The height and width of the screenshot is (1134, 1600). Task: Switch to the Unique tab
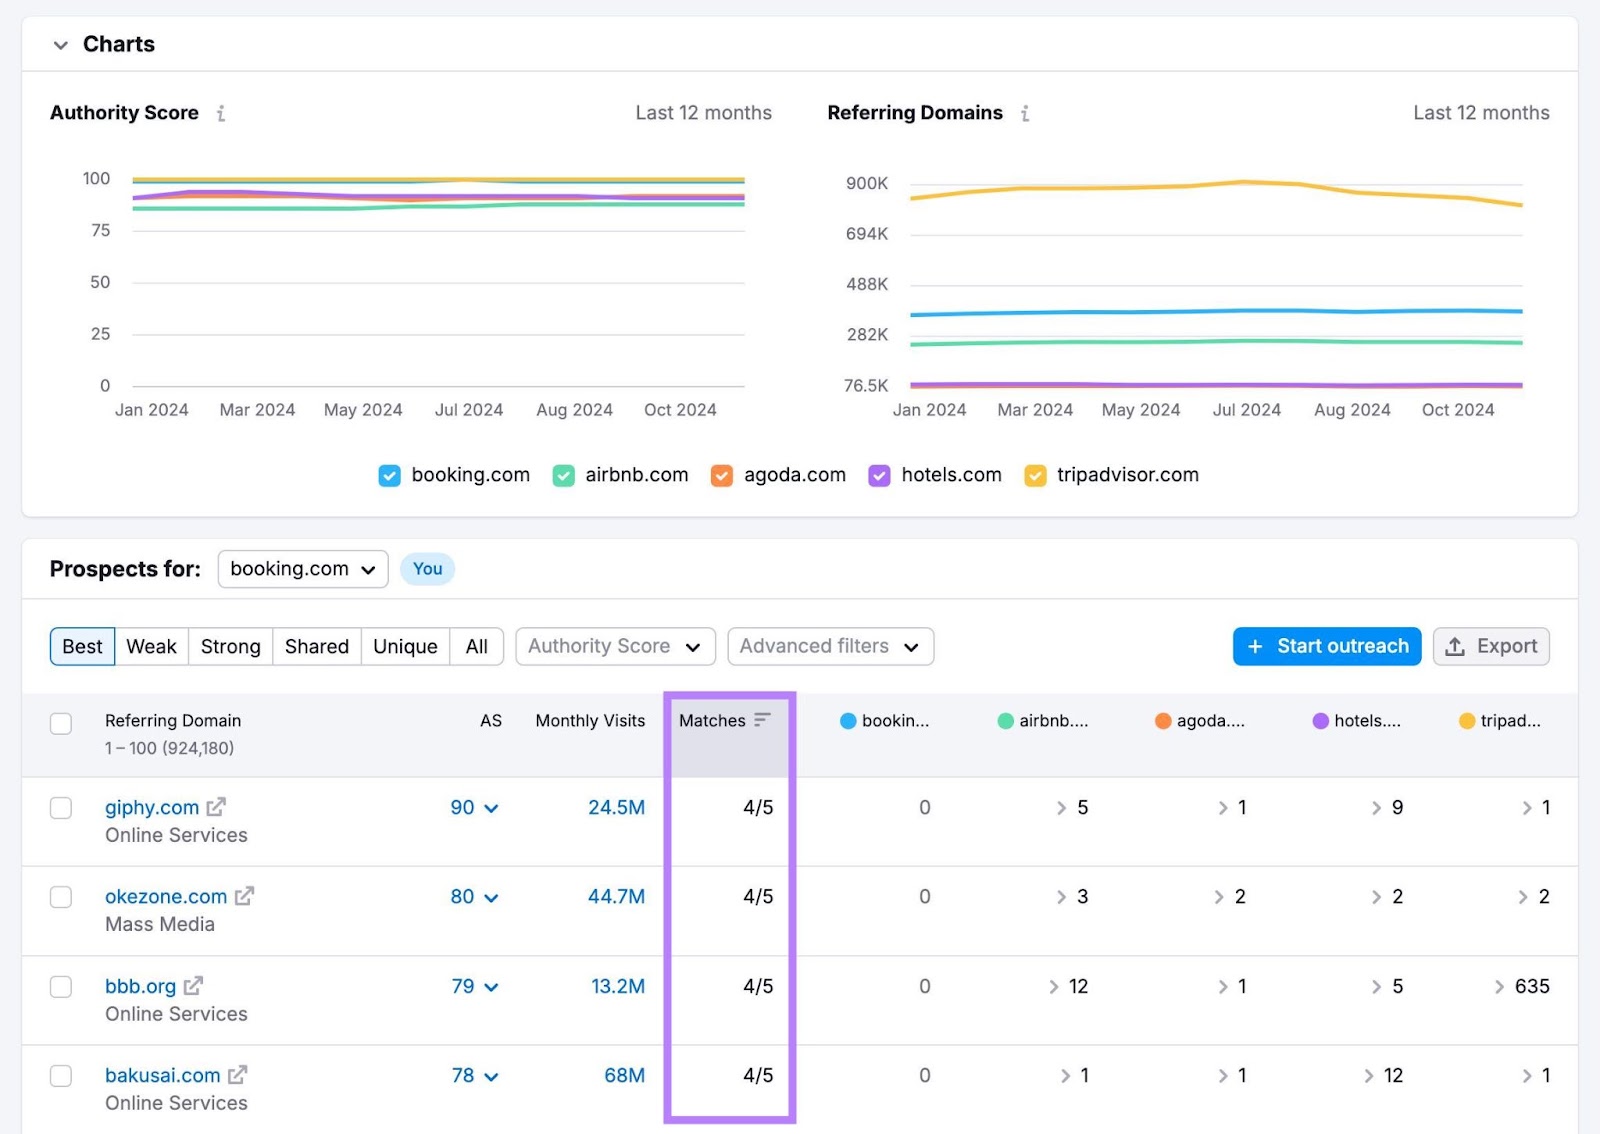pyautogui.click(x=405, y=647)
